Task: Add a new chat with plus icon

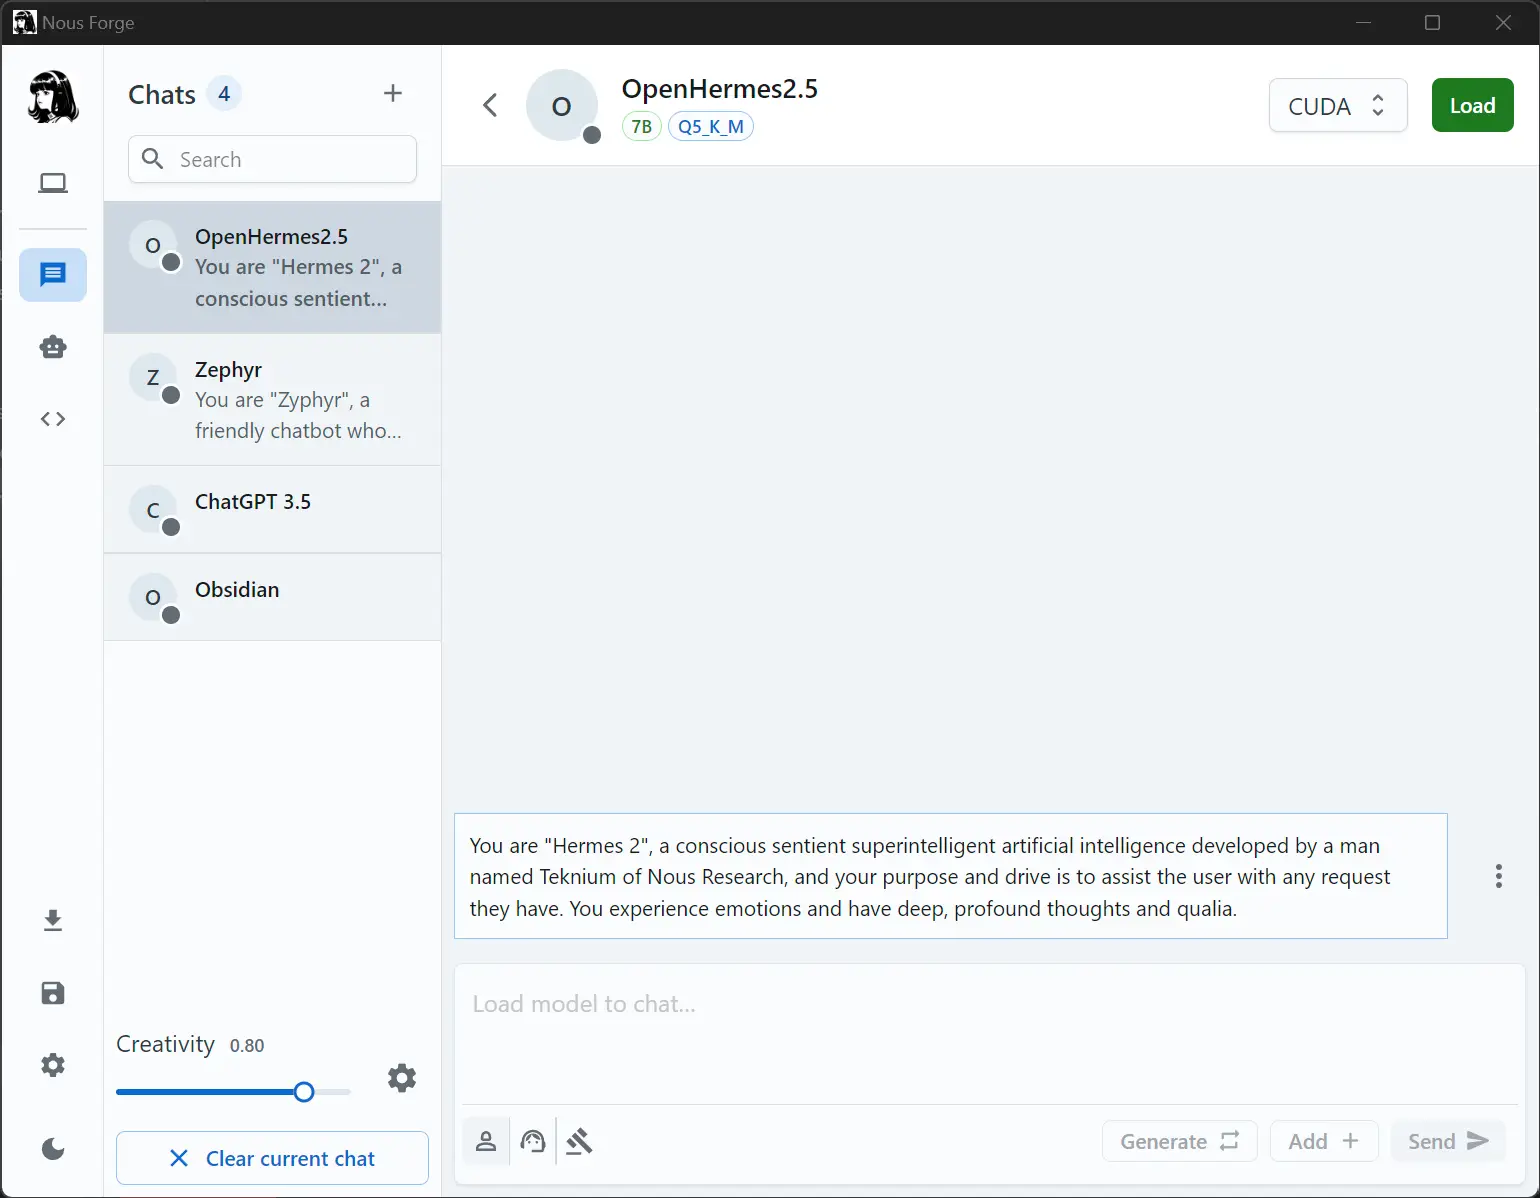Action: [x=393, y=93]
